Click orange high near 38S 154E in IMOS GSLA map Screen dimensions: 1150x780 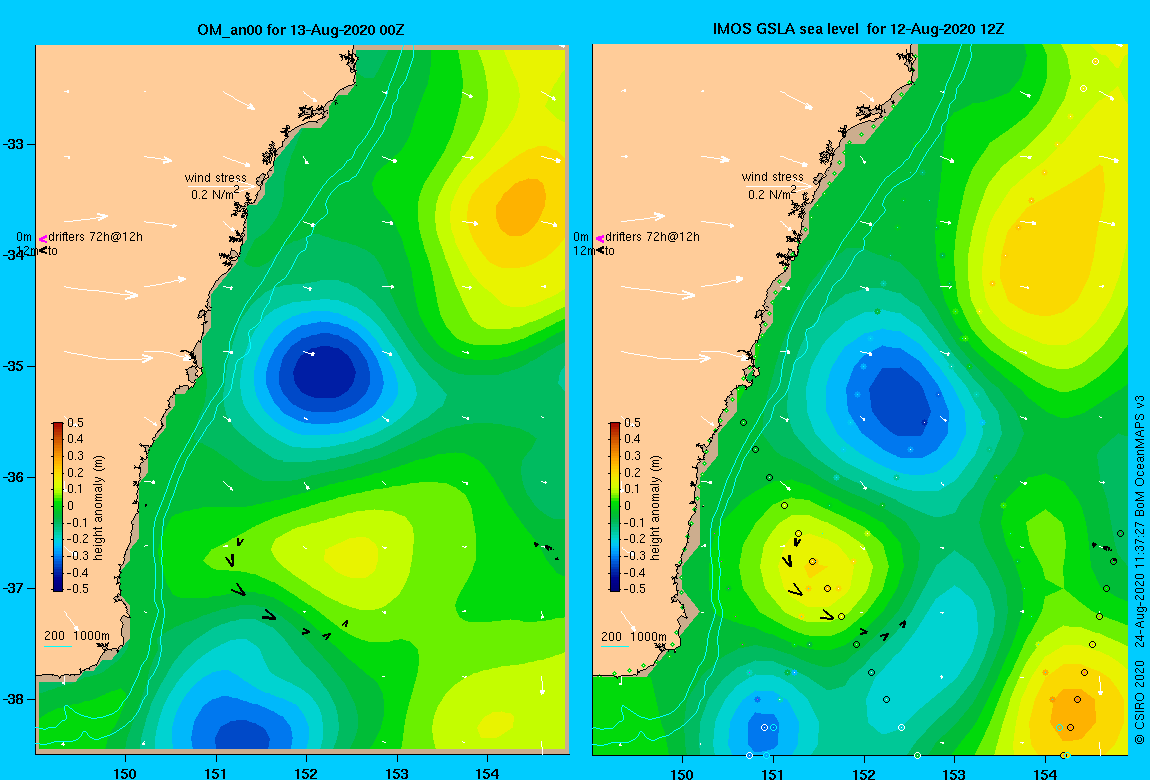[1072, 711]
